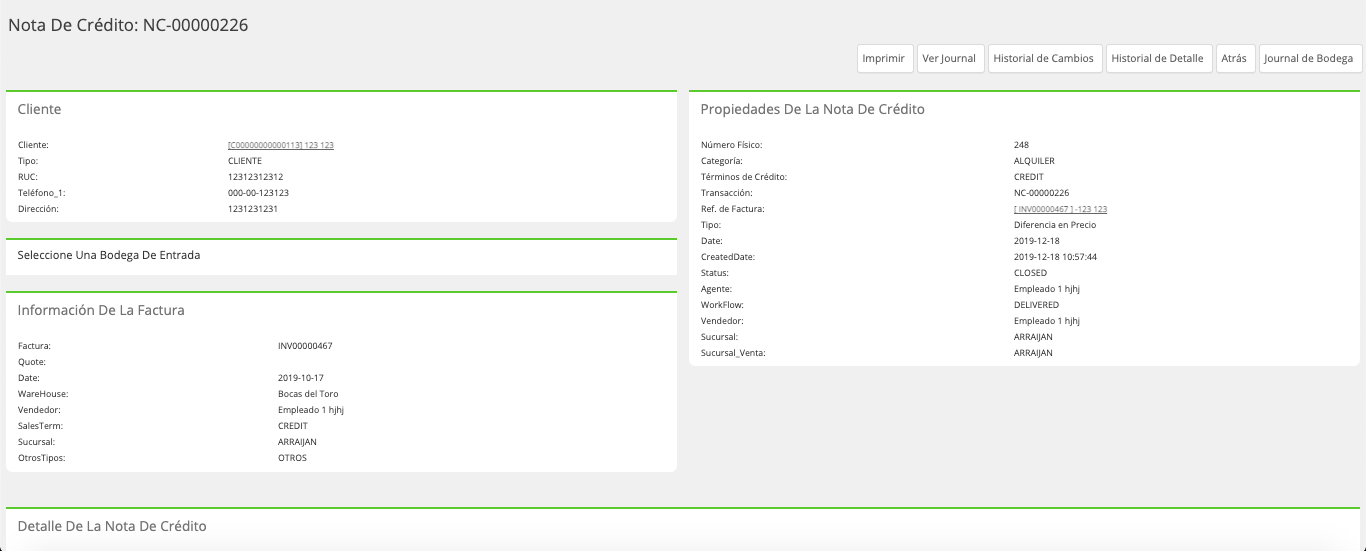Click Sucursal_Venta value ARRAIJAN

click(x=1033, y=353)
